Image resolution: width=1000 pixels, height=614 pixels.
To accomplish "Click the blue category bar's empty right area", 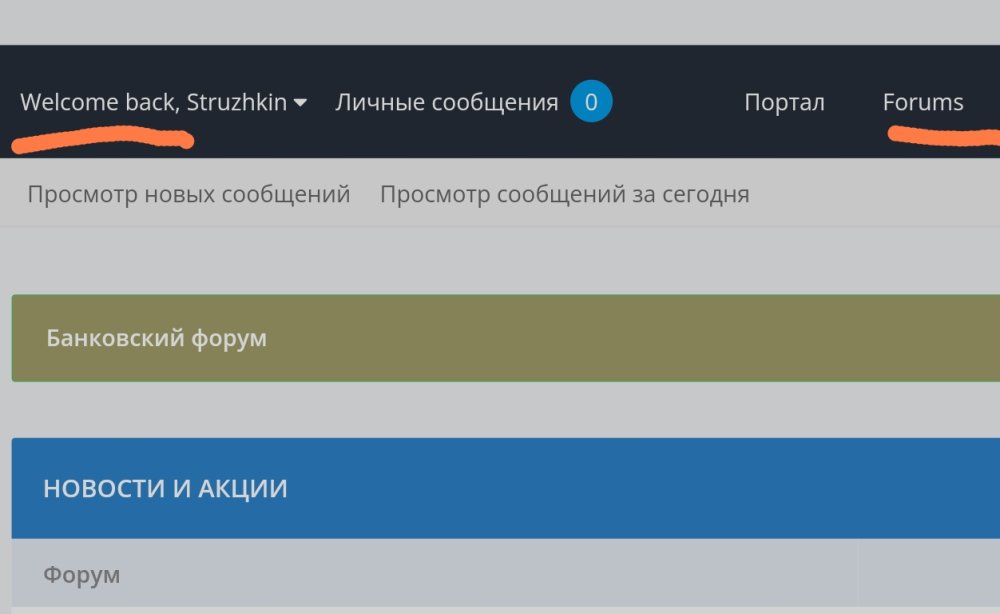I will 700,488.
